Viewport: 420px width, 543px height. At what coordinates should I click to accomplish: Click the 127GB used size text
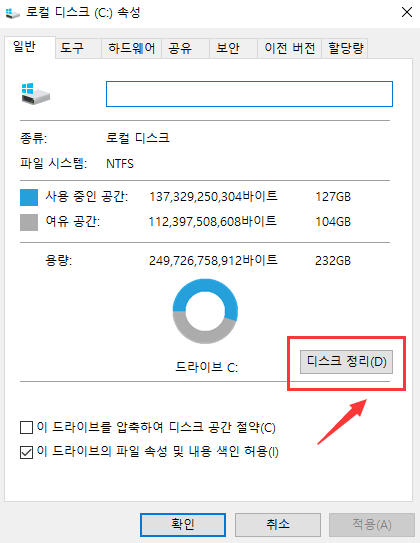point(333,197)
